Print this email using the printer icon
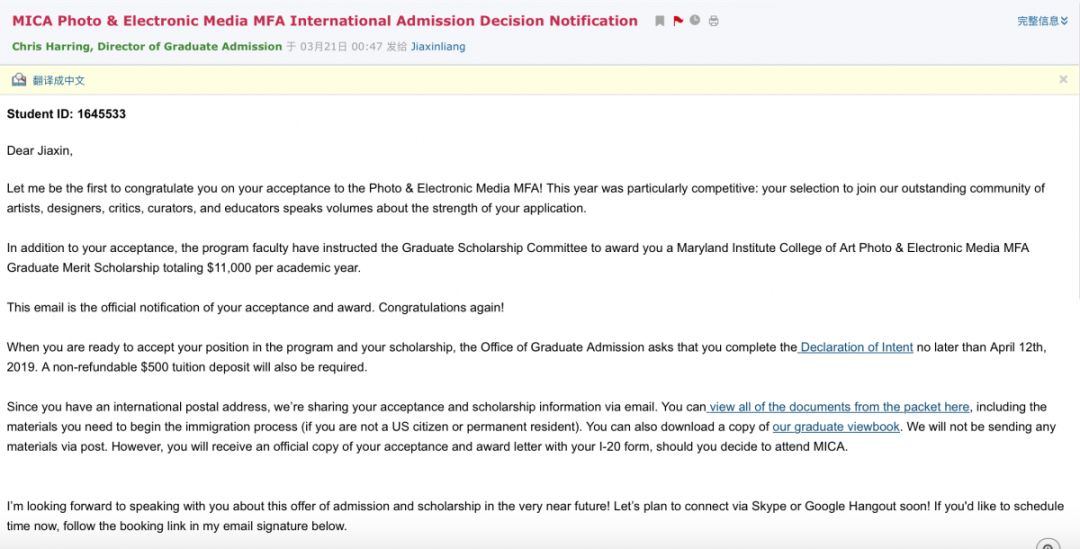Screen dimensions: 1080x549 (713, 21)
